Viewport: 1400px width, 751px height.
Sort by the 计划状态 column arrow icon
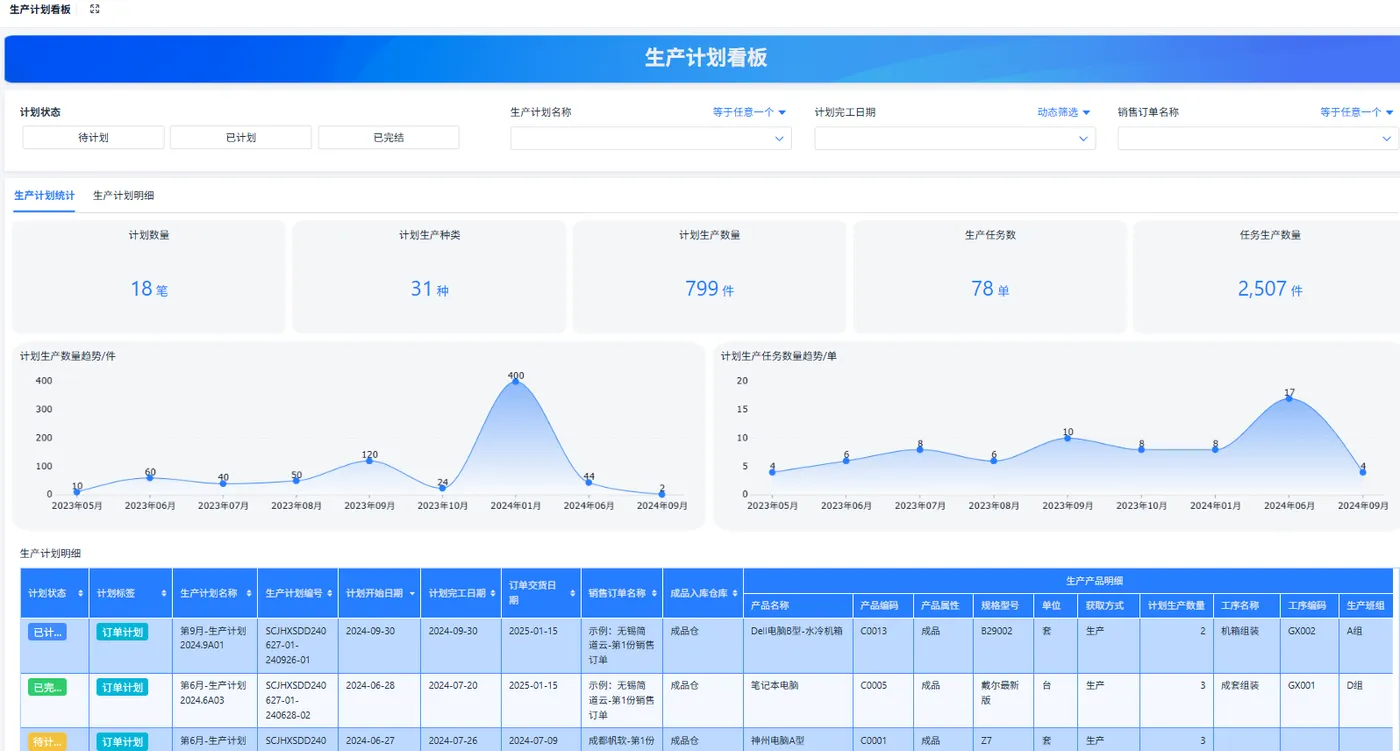click(80, 593)
